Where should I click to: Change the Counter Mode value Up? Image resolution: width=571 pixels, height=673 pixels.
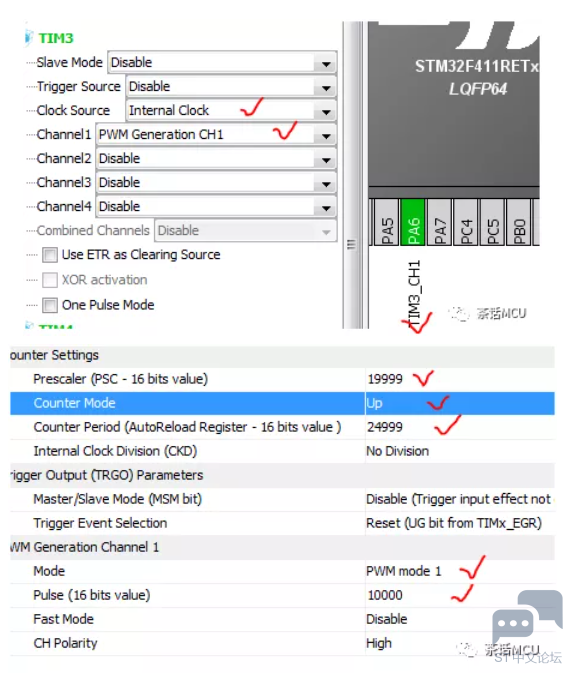374,403
